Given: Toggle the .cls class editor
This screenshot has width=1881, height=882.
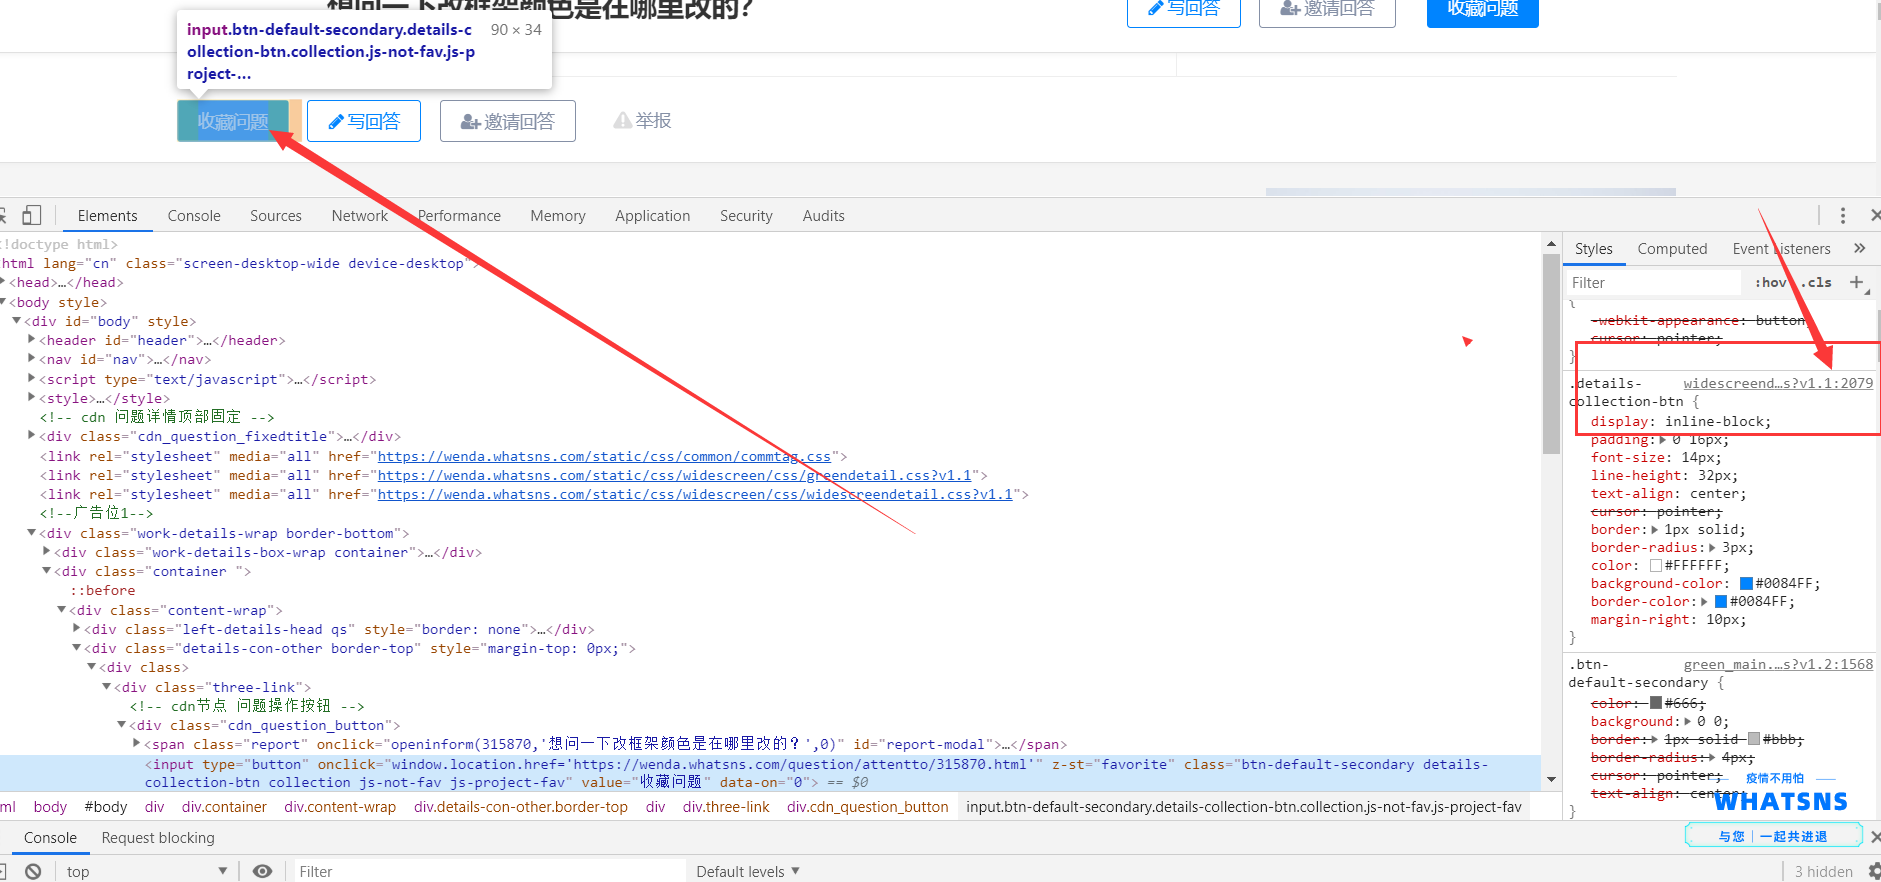Looking at the screenshot, I should [x=1819, y=283].
